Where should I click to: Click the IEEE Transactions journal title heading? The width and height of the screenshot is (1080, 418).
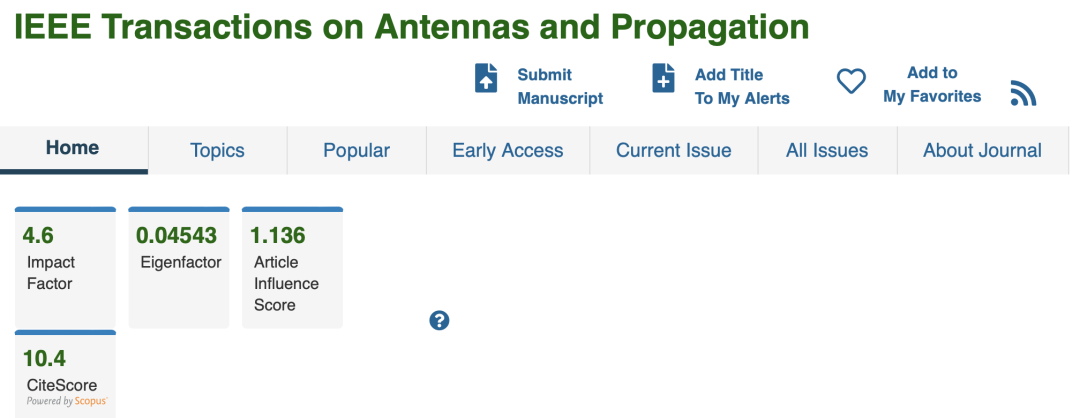(x=411, y=27)
